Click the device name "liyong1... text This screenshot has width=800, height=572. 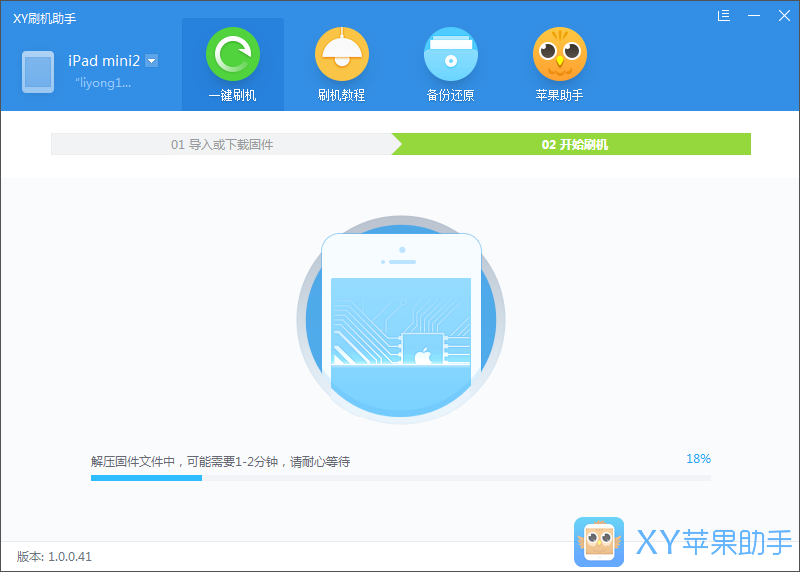click(103, 83)
